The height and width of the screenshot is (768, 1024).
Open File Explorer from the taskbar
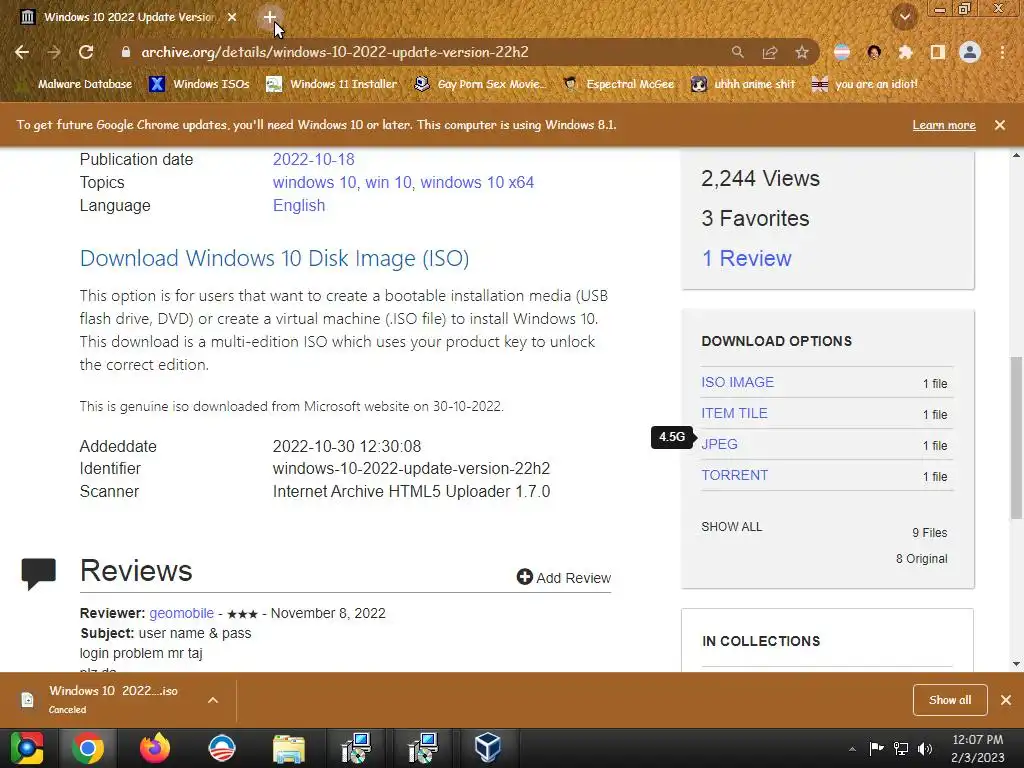[x=289, y=748]
